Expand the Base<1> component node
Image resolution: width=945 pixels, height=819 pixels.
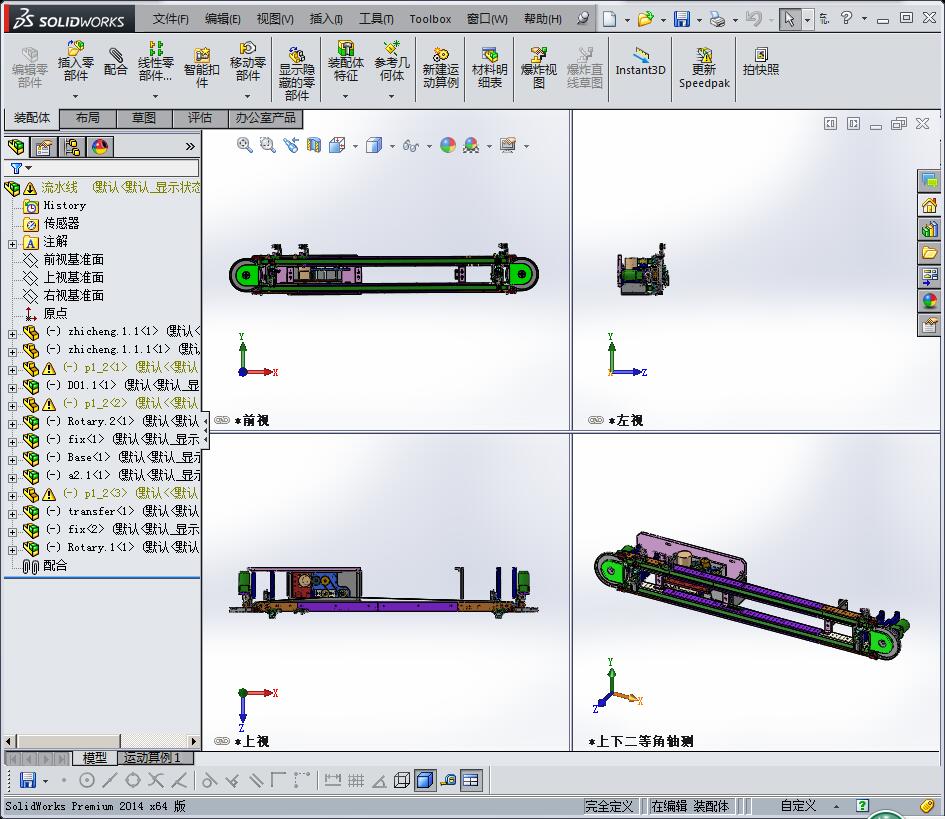(12, 458)
